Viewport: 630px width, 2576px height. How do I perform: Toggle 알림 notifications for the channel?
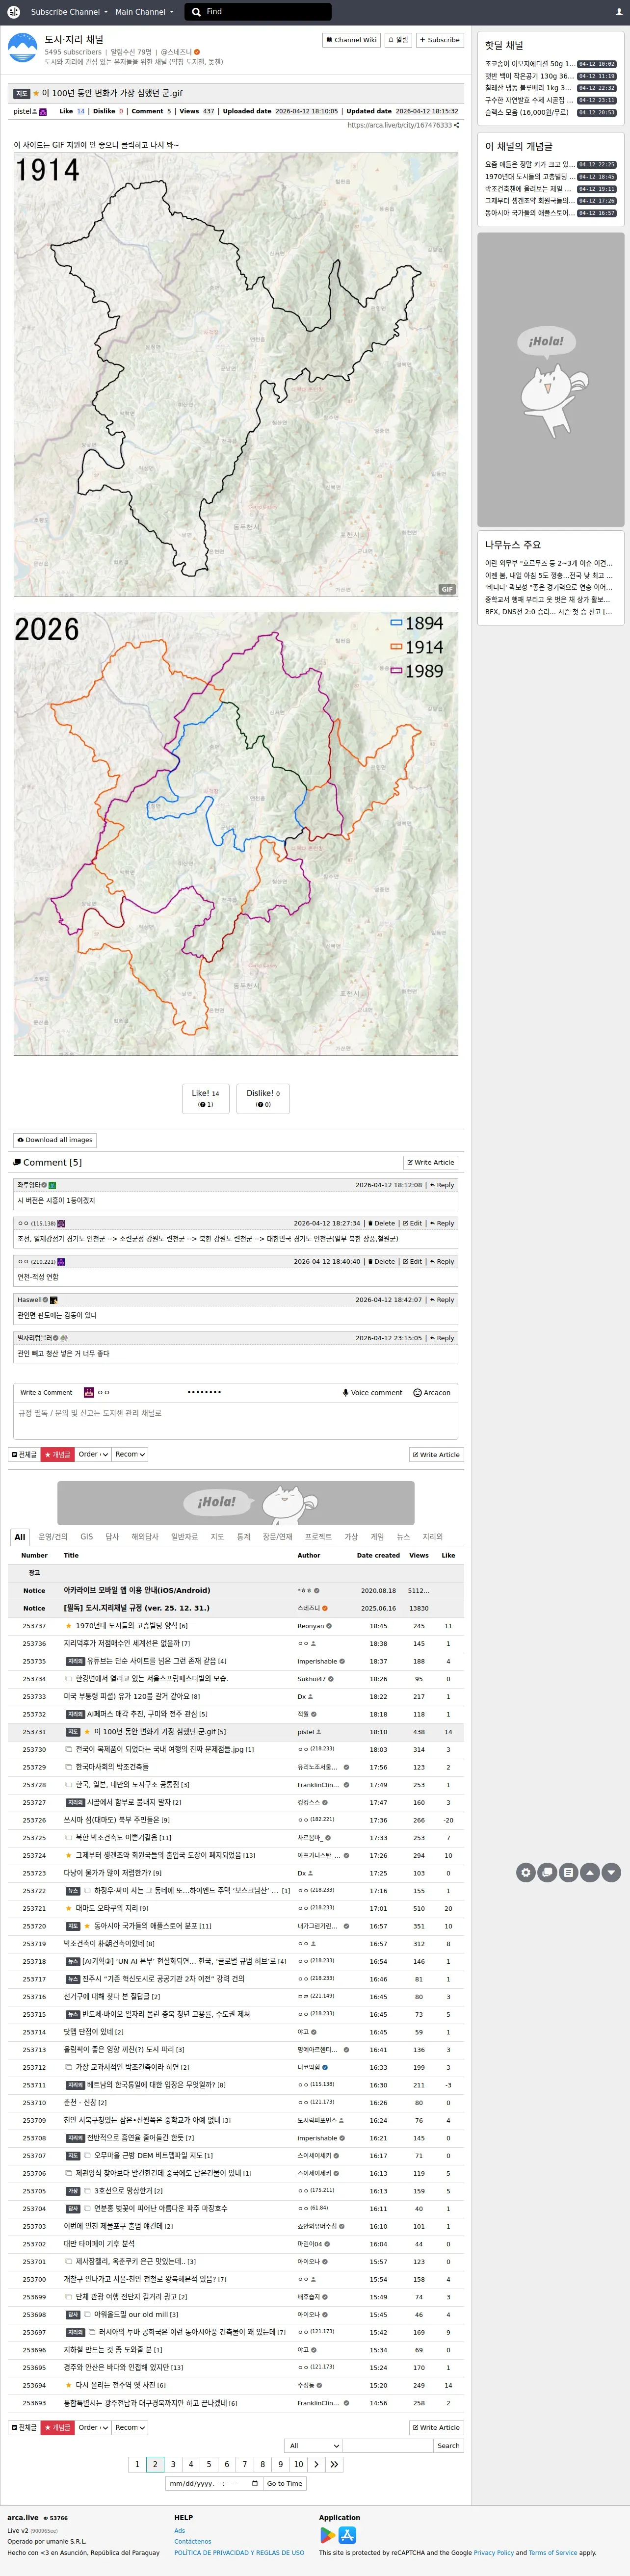(x=398, y=40)
